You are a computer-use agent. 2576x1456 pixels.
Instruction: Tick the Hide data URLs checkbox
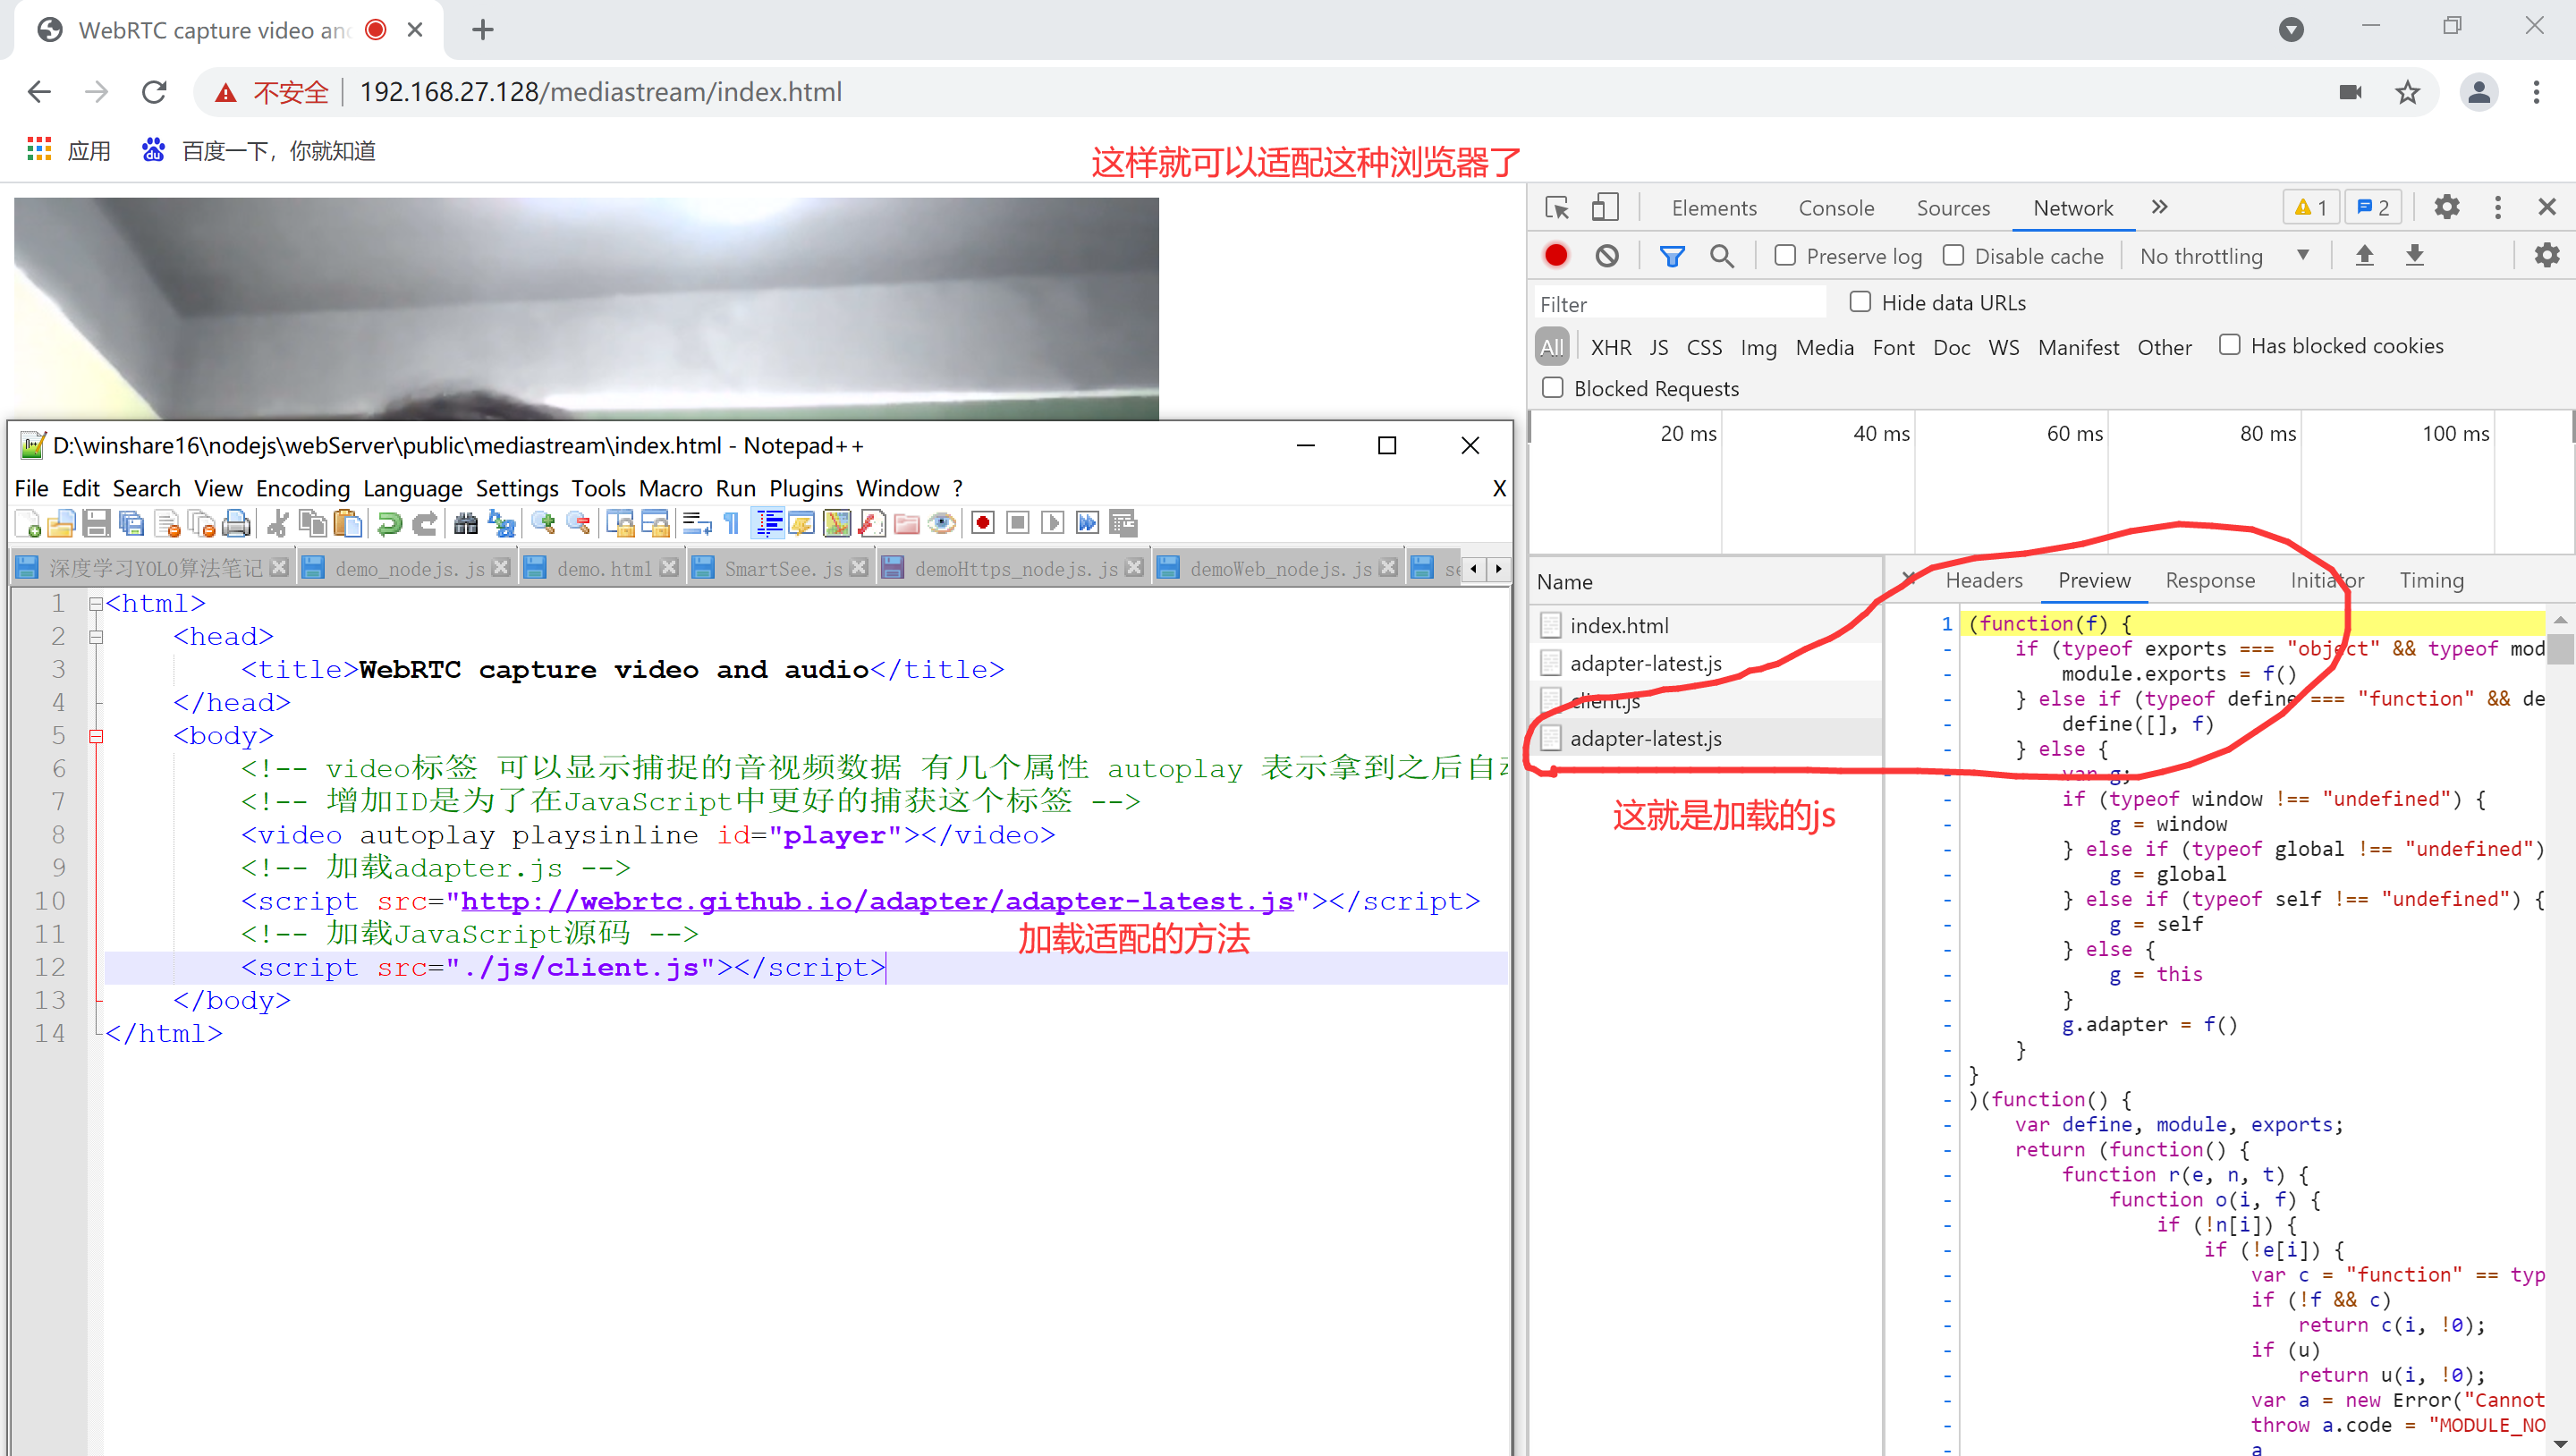1860,301
